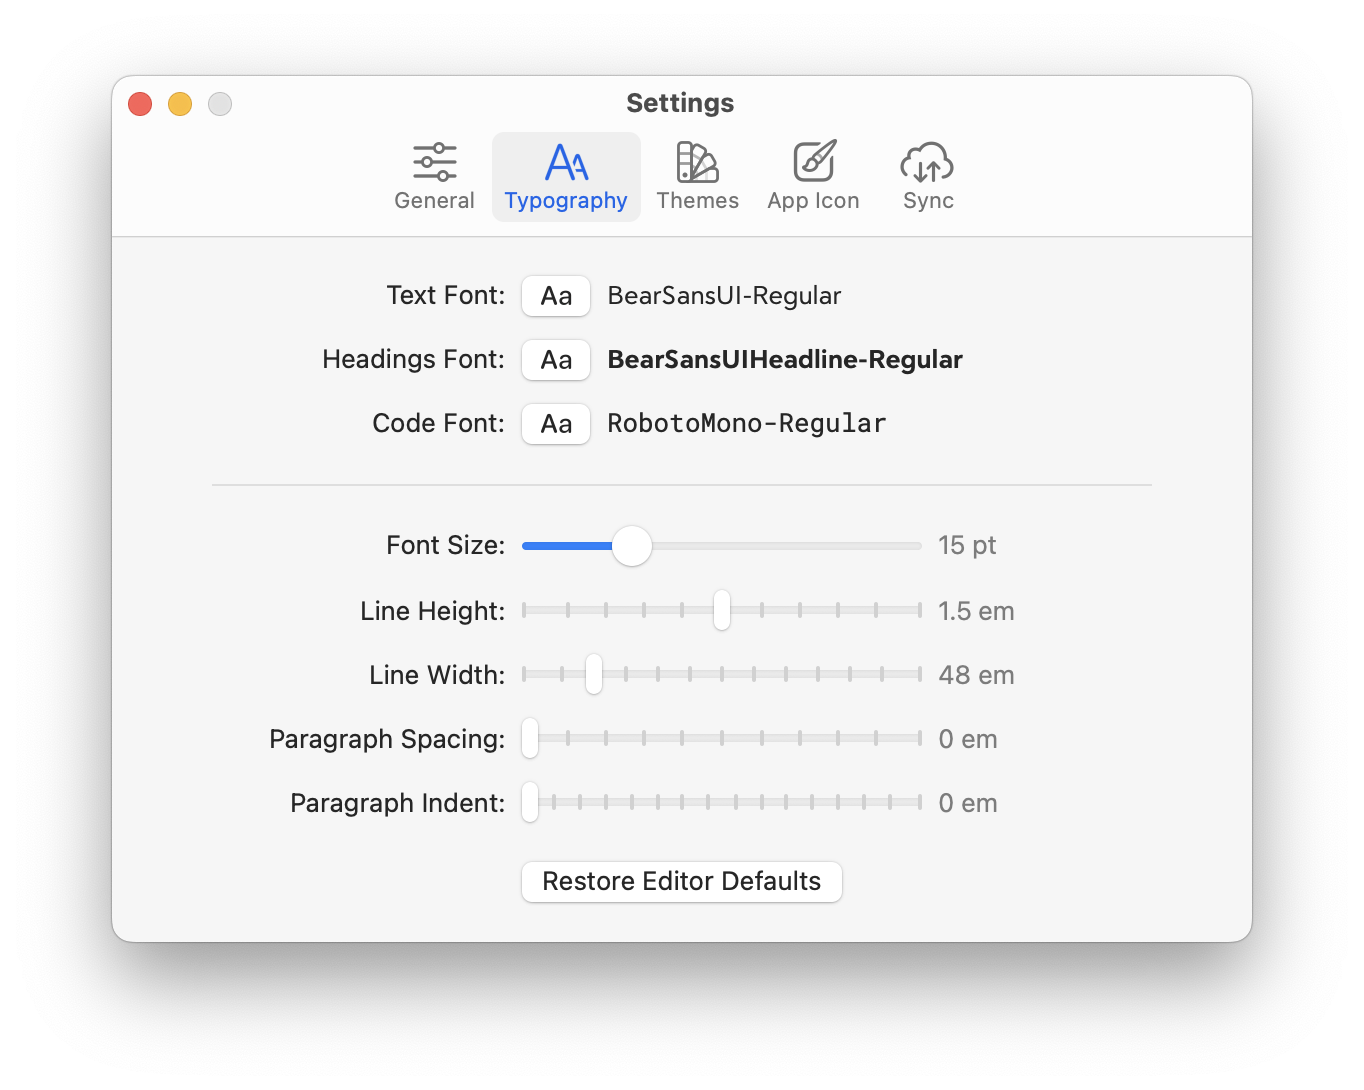Click the 15 pt font size value
The image size is (1364, 1090).
click(x=967, y=546)
